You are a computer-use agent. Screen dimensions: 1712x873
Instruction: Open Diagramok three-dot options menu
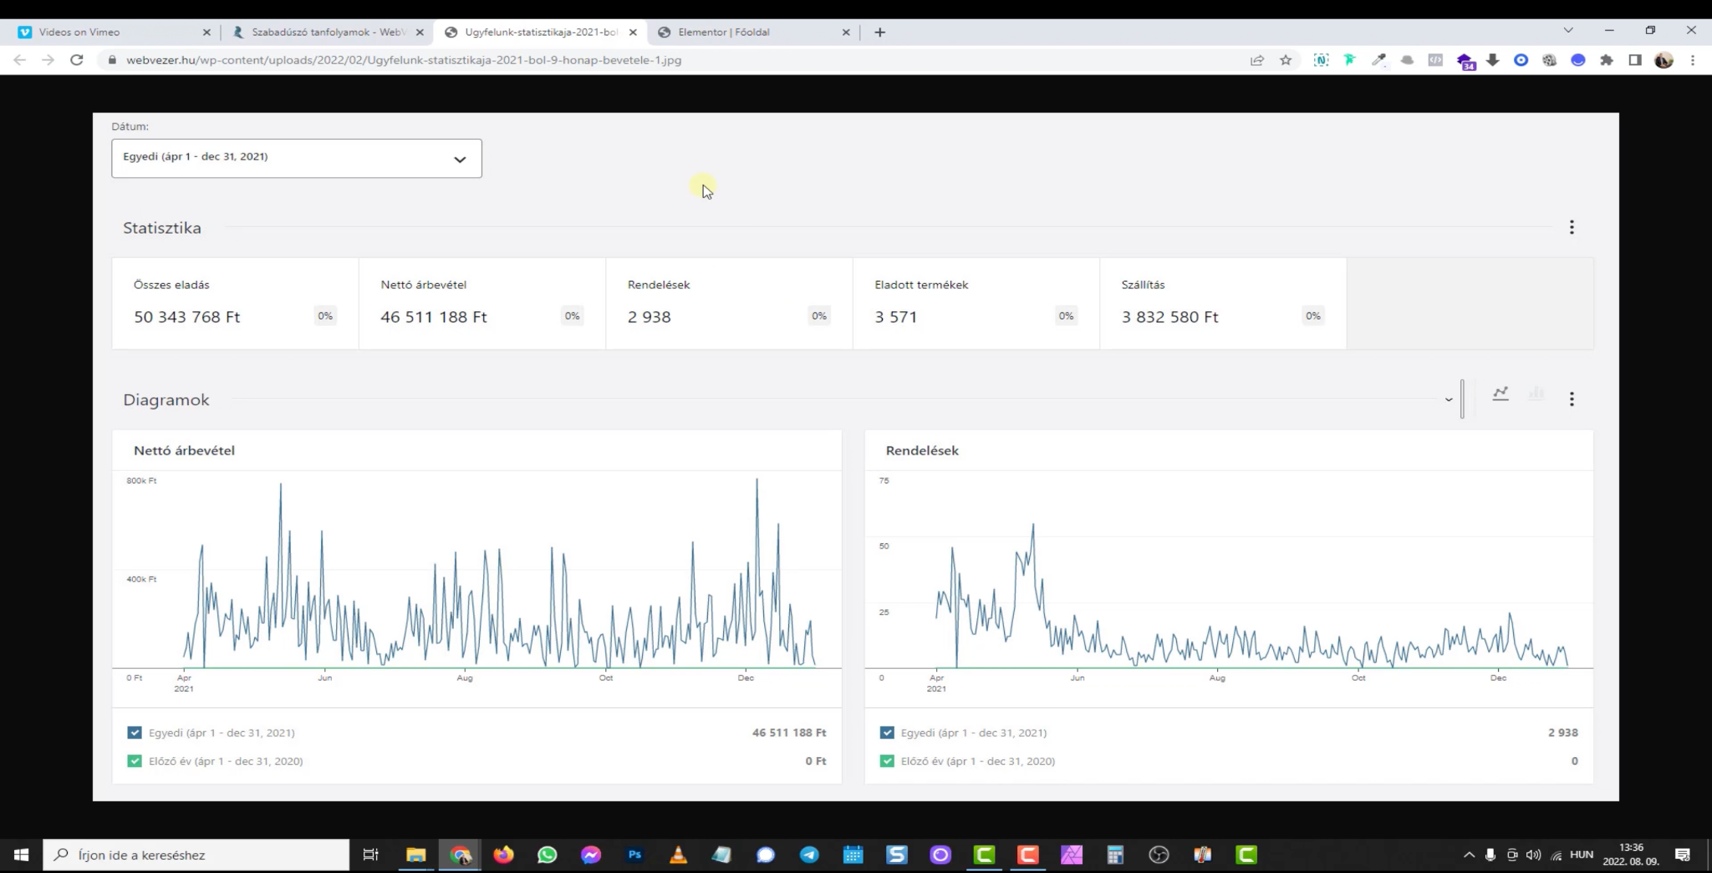1571,399
